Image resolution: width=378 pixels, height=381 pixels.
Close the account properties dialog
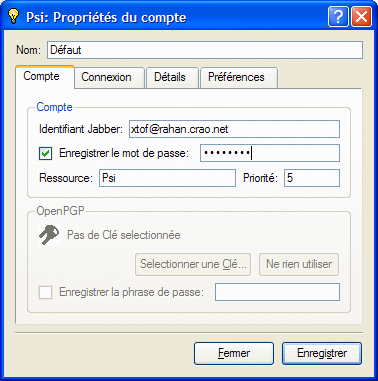click(x=361, y=16)
